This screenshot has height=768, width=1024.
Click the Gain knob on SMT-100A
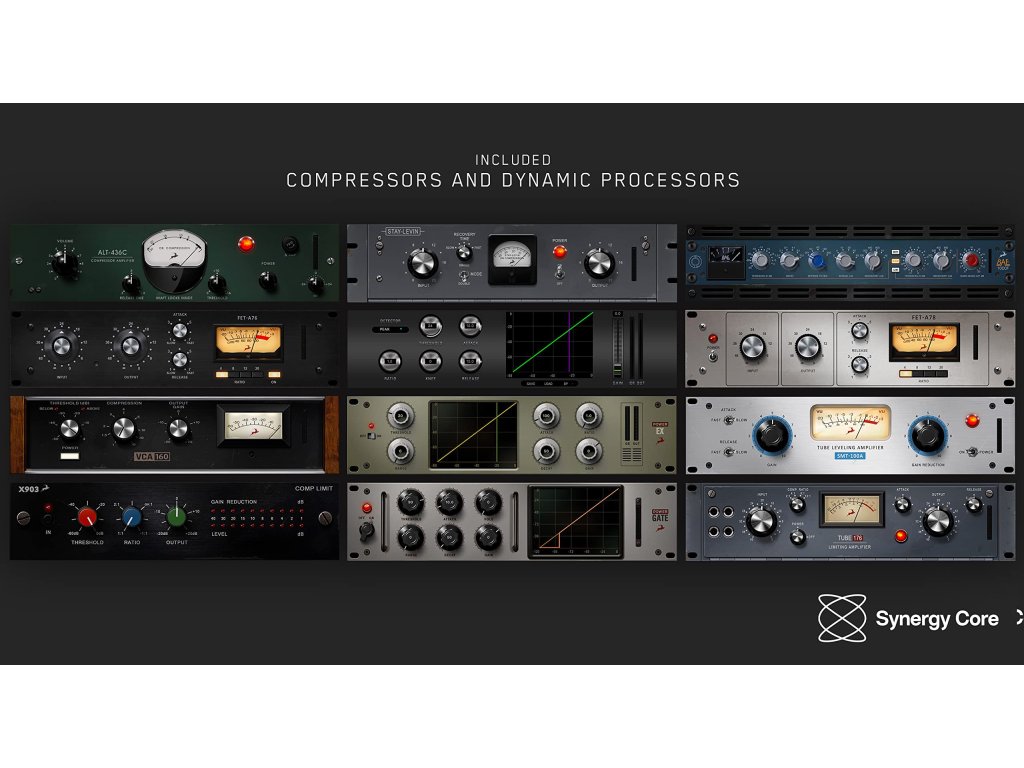pyautogui.click(x=771, y=435)
